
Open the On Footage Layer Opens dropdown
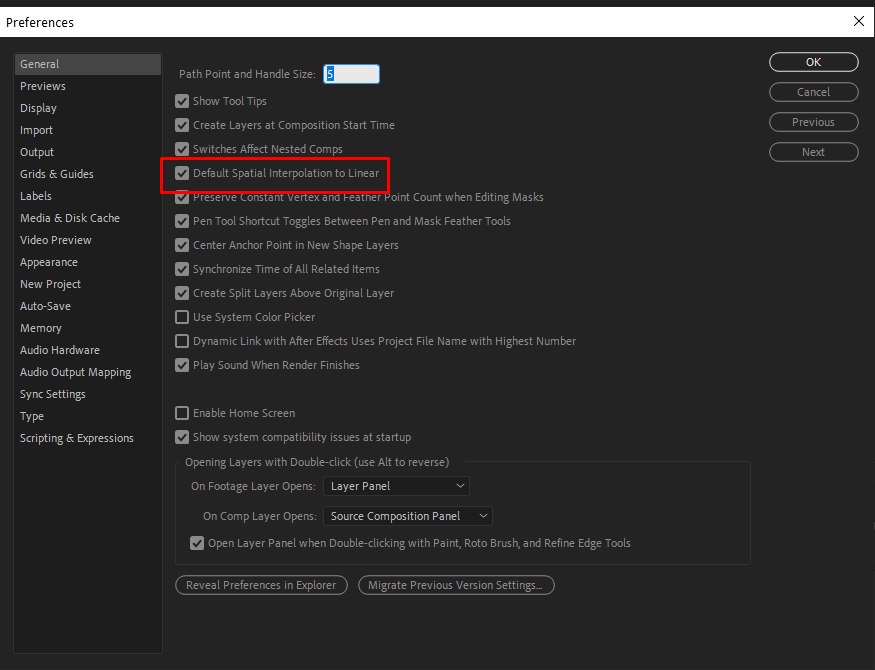(x=396, y=486)
